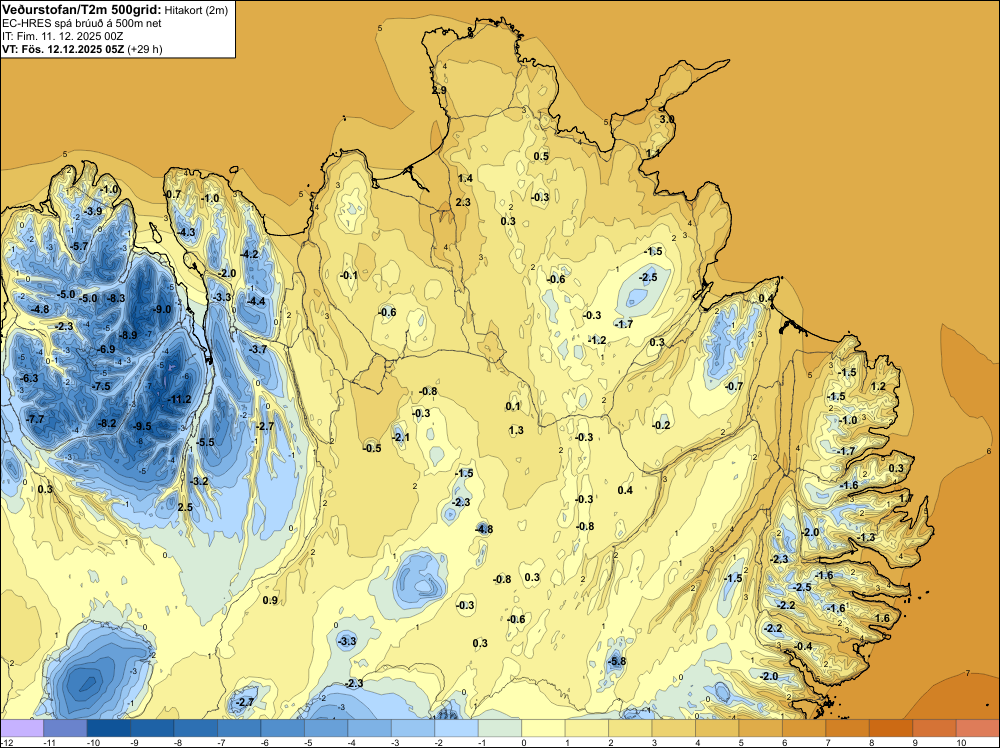Click the temperature label -4.2
Image resolution: width=1000 pixels, height=748 pixels.
click(249, 254)
